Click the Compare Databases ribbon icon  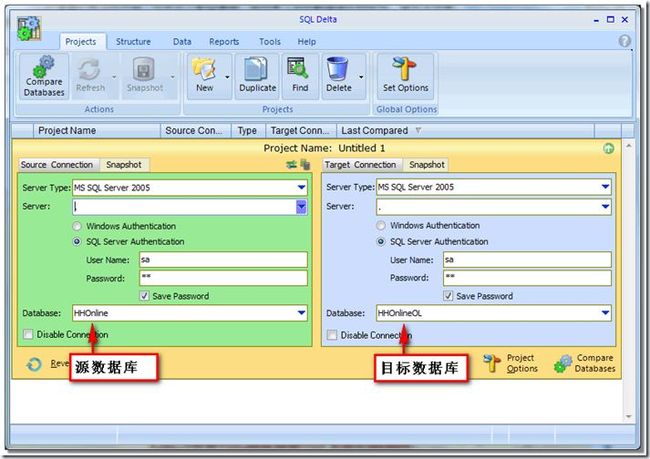click(44, 77)
